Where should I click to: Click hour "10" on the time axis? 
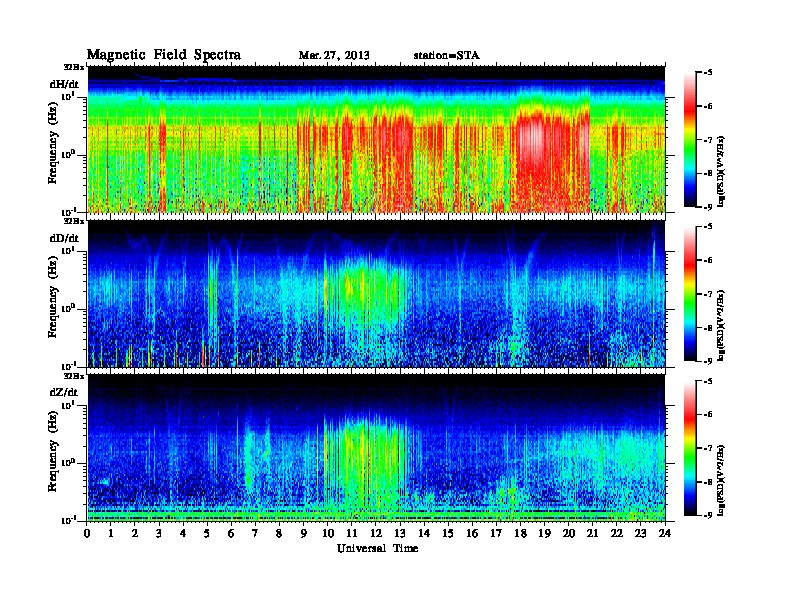tap(328, 533)
